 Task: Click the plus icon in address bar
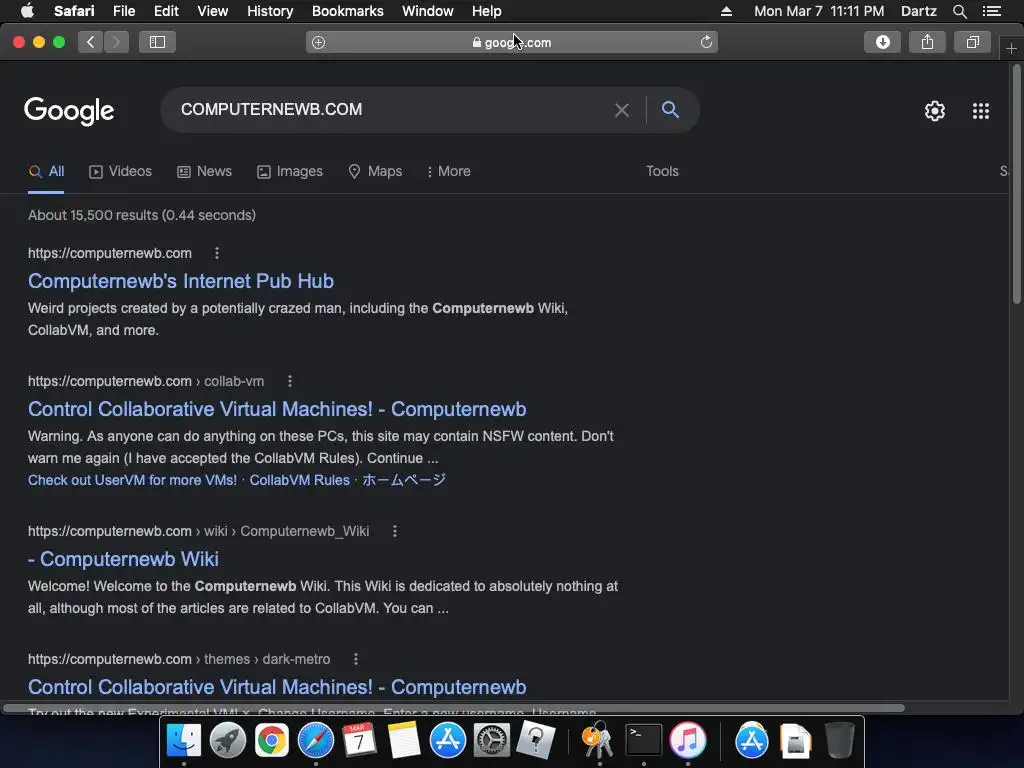tap(319, 42)
